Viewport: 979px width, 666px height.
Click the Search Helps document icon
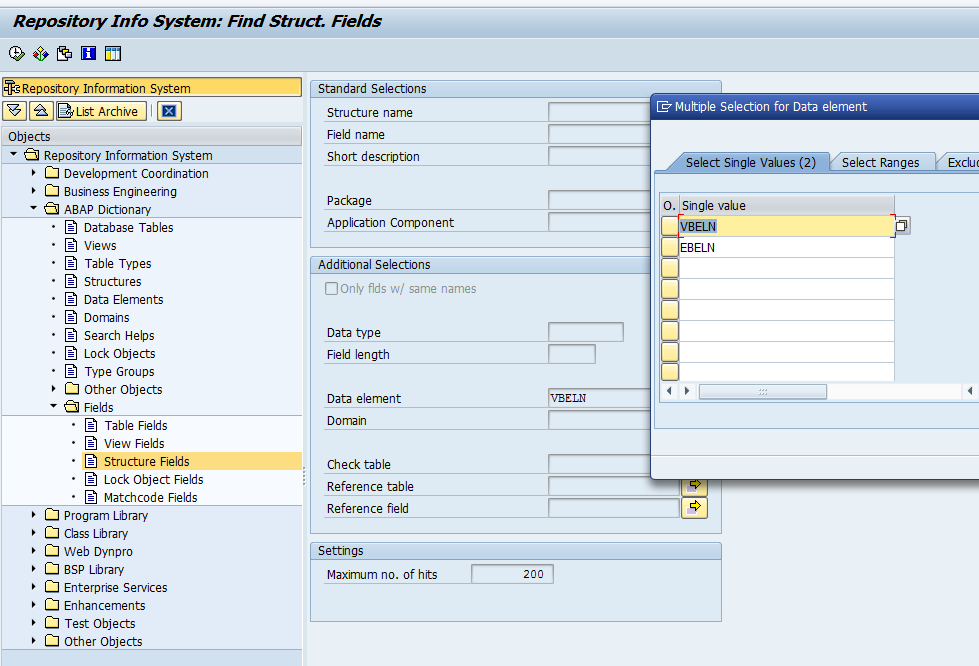tap(72, 335)
